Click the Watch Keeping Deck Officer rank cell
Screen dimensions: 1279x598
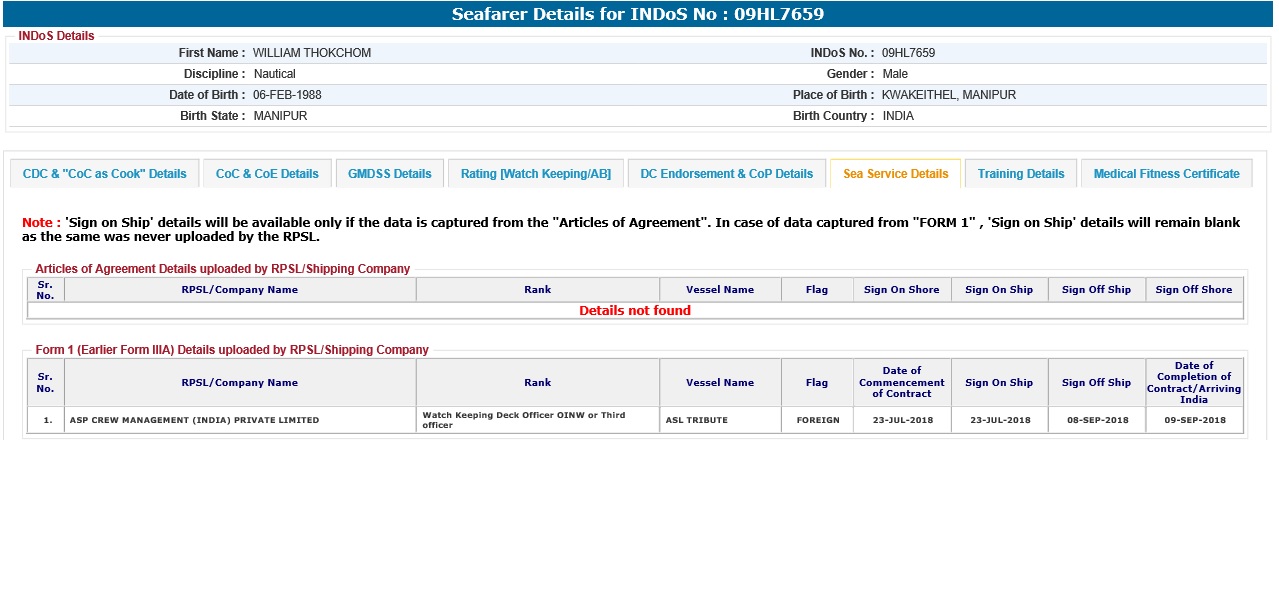click(x=523, y=420)
